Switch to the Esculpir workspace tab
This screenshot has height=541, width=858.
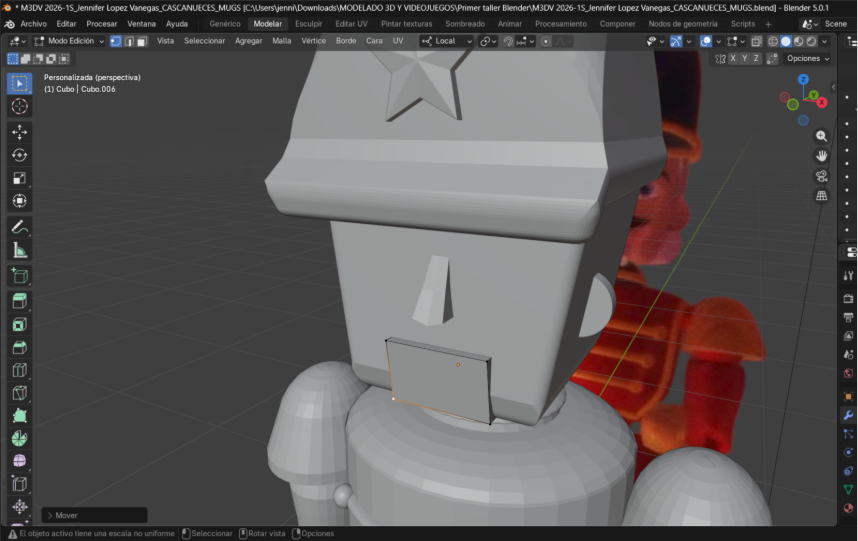point(308,23)
